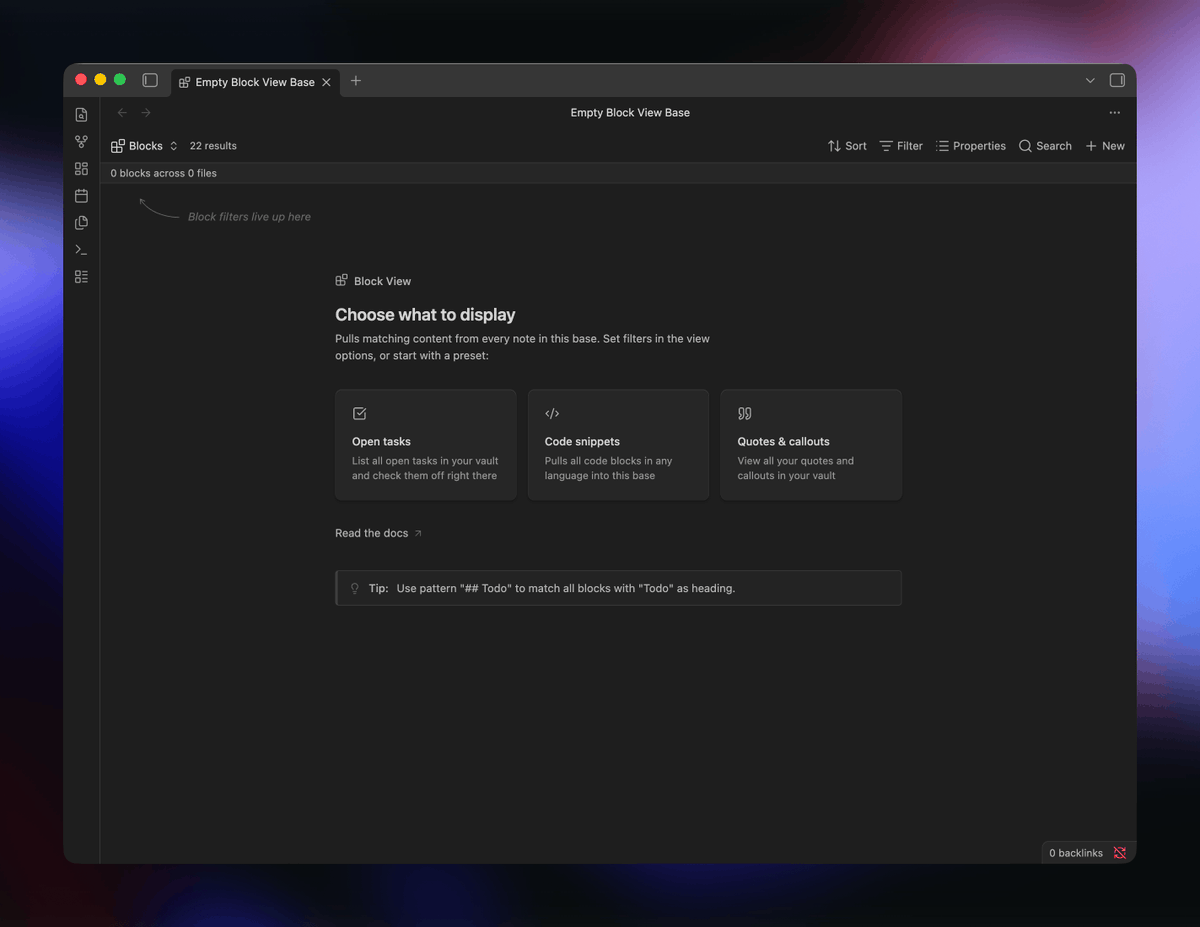
Task: Select the Empty Block View Base tab
Action: (x=255, y=82)
